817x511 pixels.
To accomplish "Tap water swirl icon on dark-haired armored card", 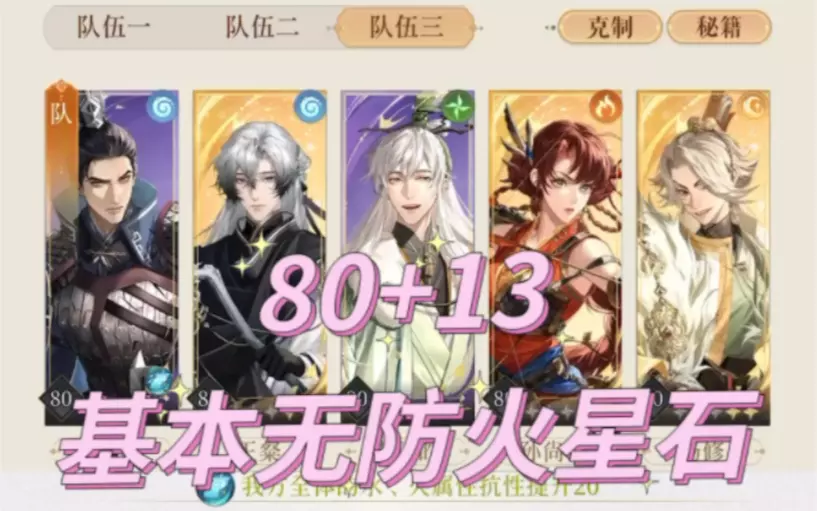I will 162,108.
